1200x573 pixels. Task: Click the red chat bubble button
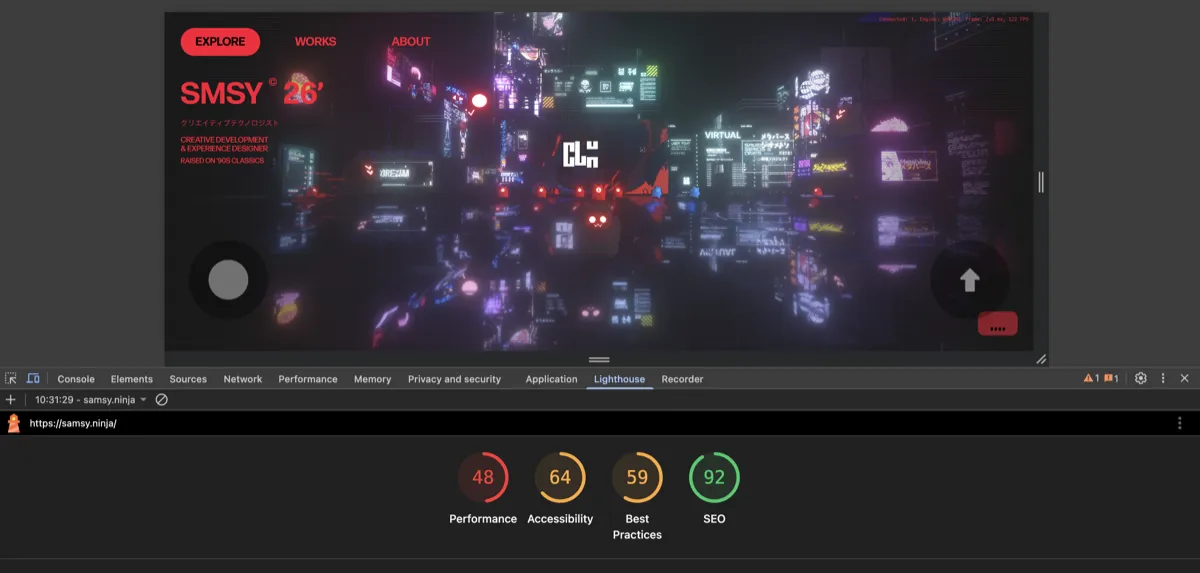point(997,325)
